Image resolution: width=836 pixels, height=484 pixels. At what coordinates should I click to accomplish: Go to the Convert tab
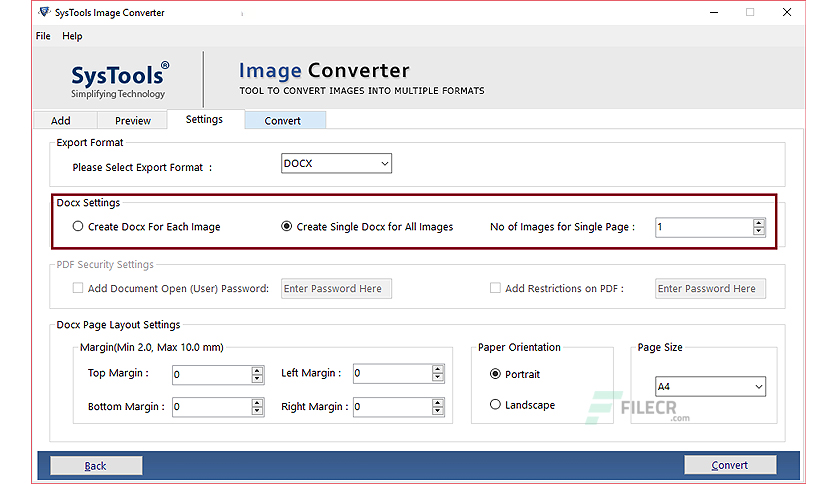[285, 120]
